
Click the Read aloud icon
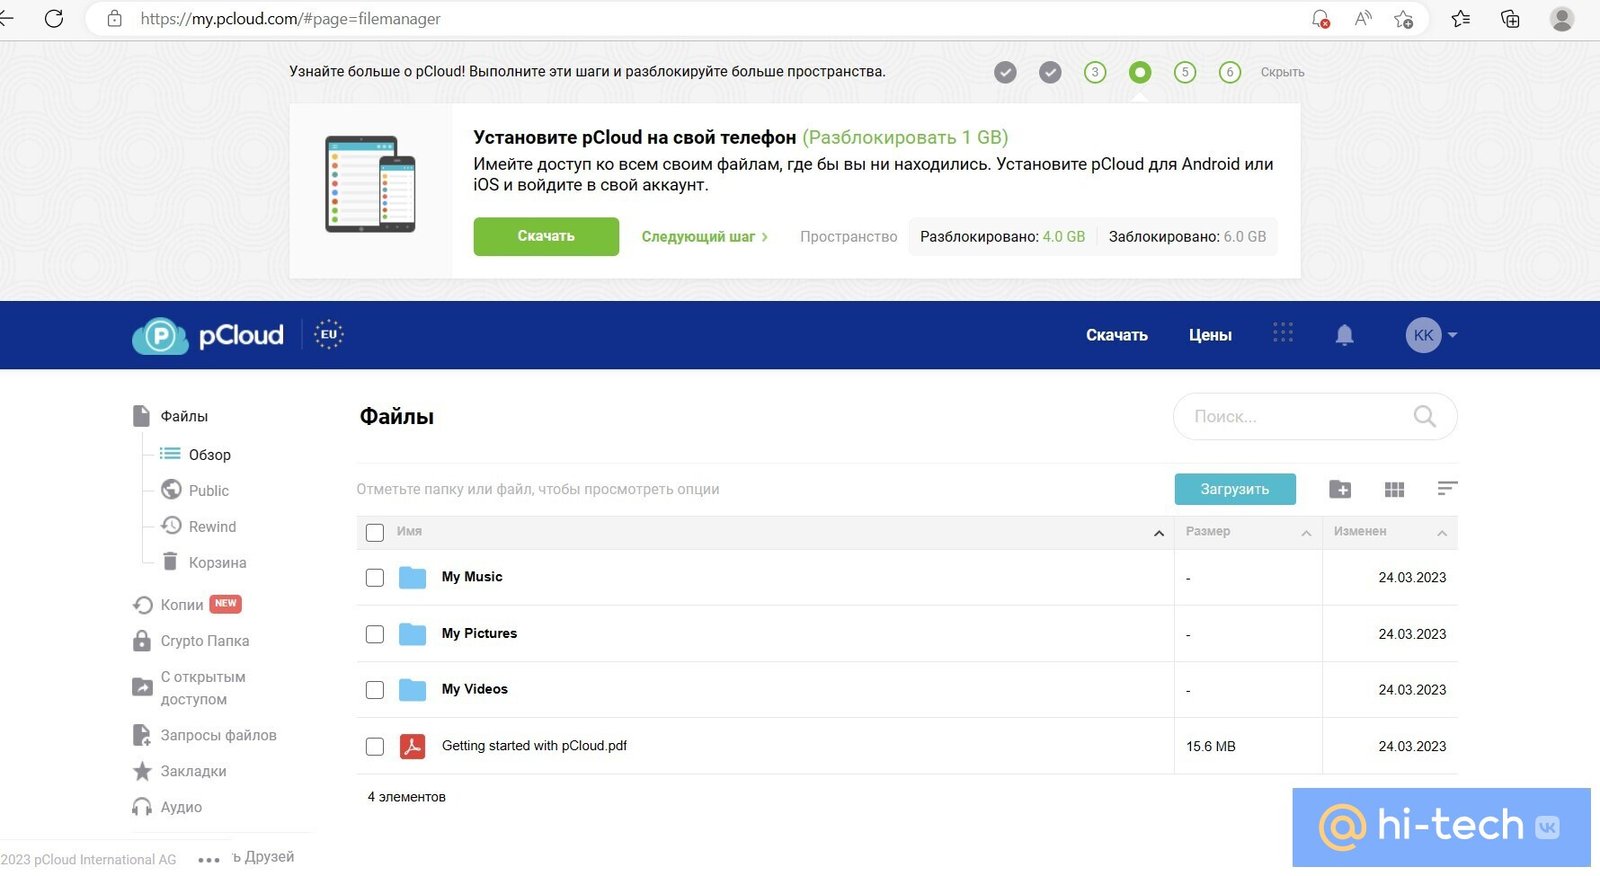1363,18
